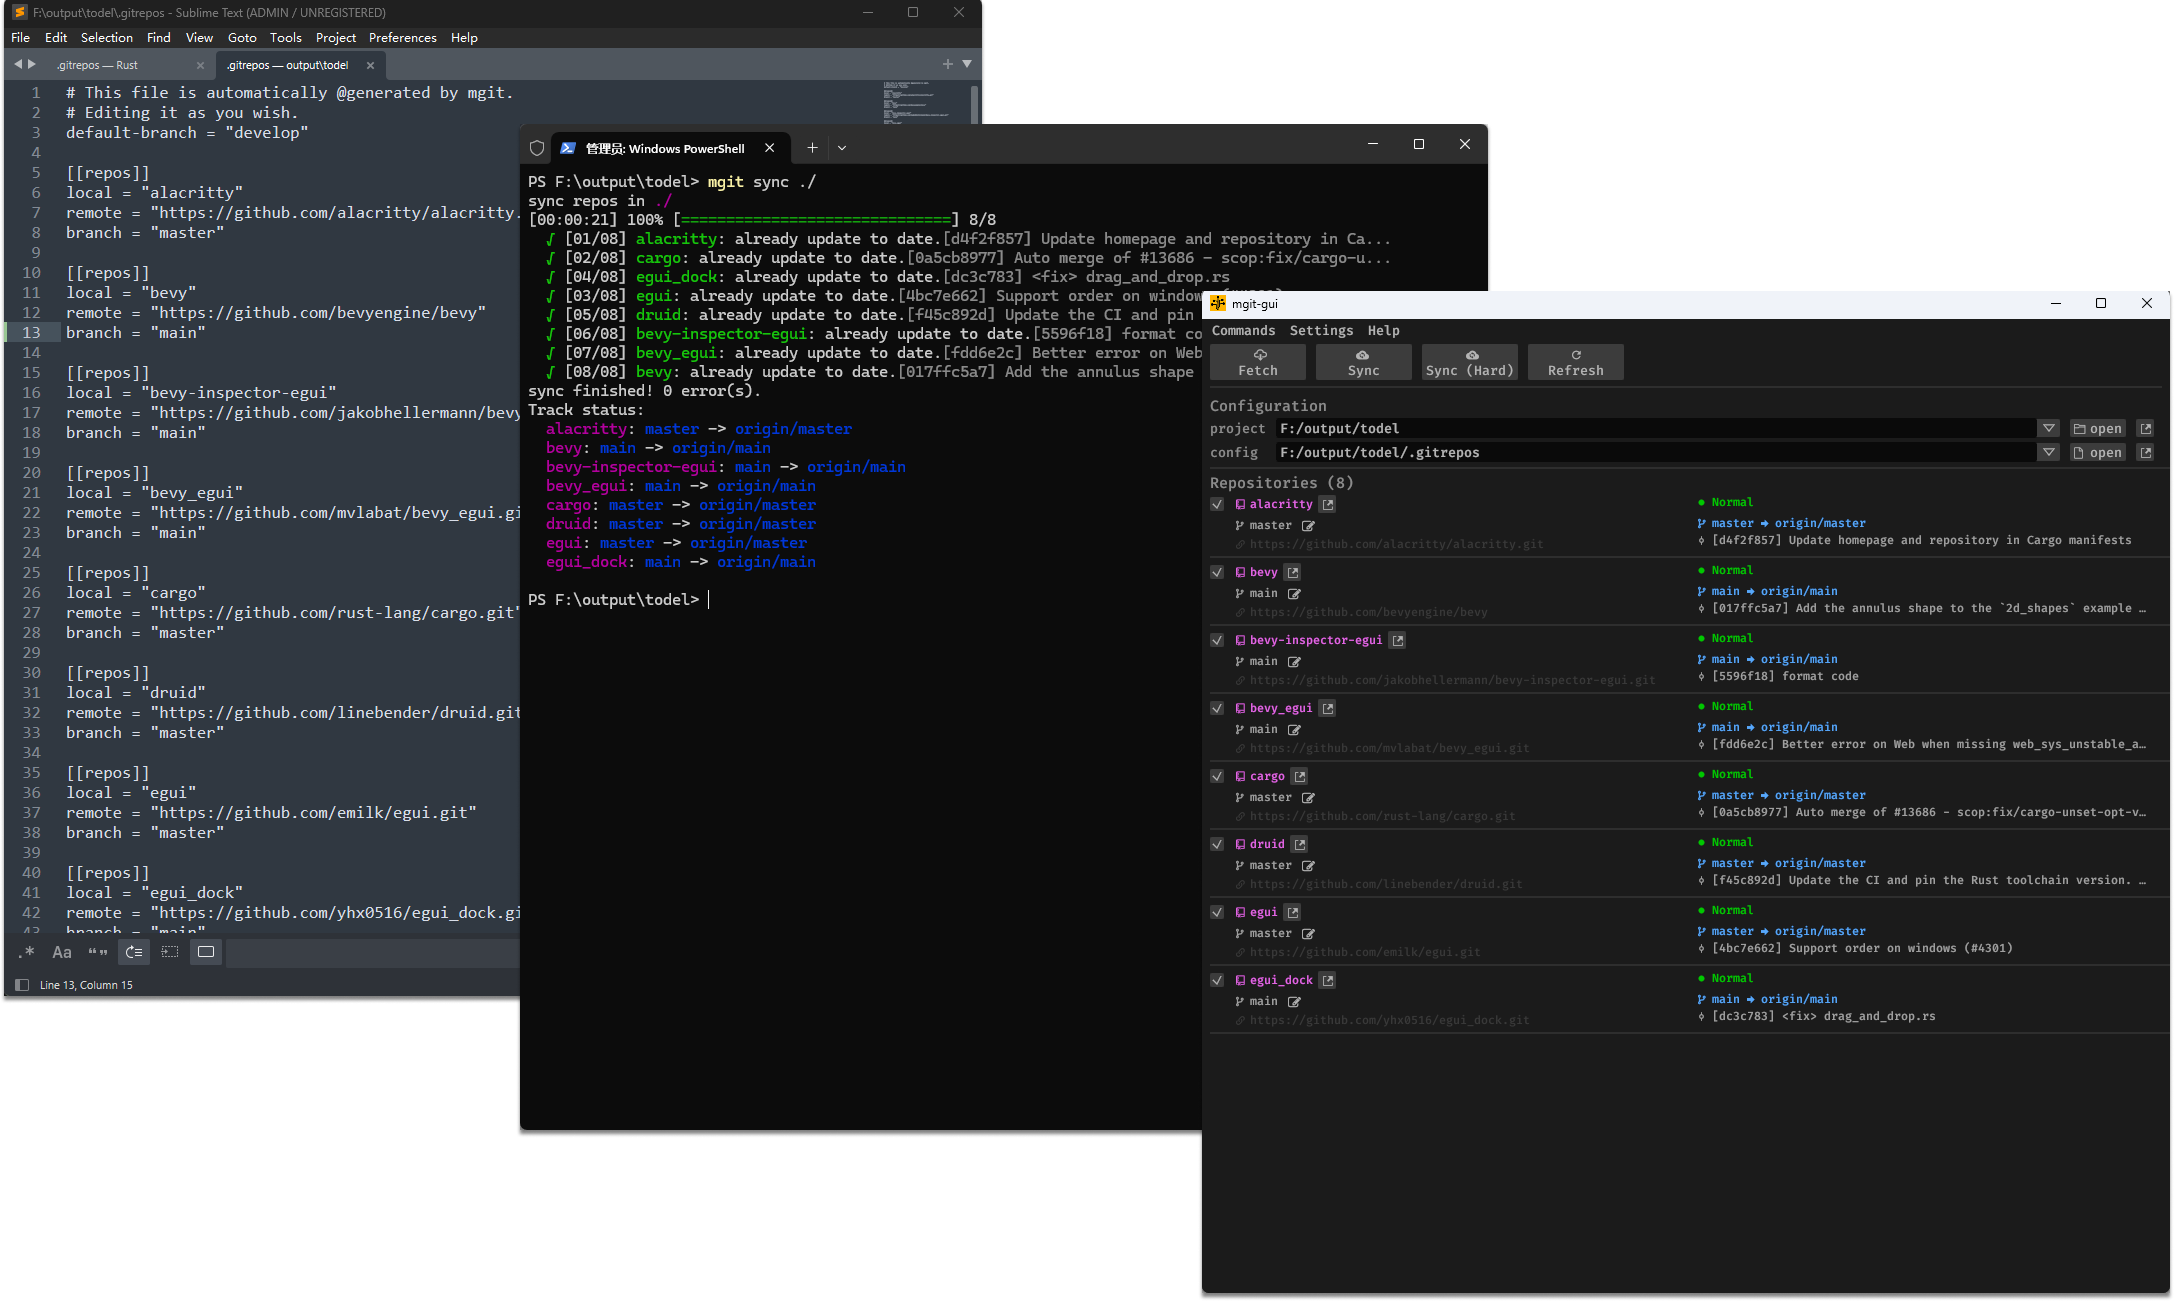Uncheck the bevy repository
This screenshot has width=2174, height=1301.
coord(1217,573)
